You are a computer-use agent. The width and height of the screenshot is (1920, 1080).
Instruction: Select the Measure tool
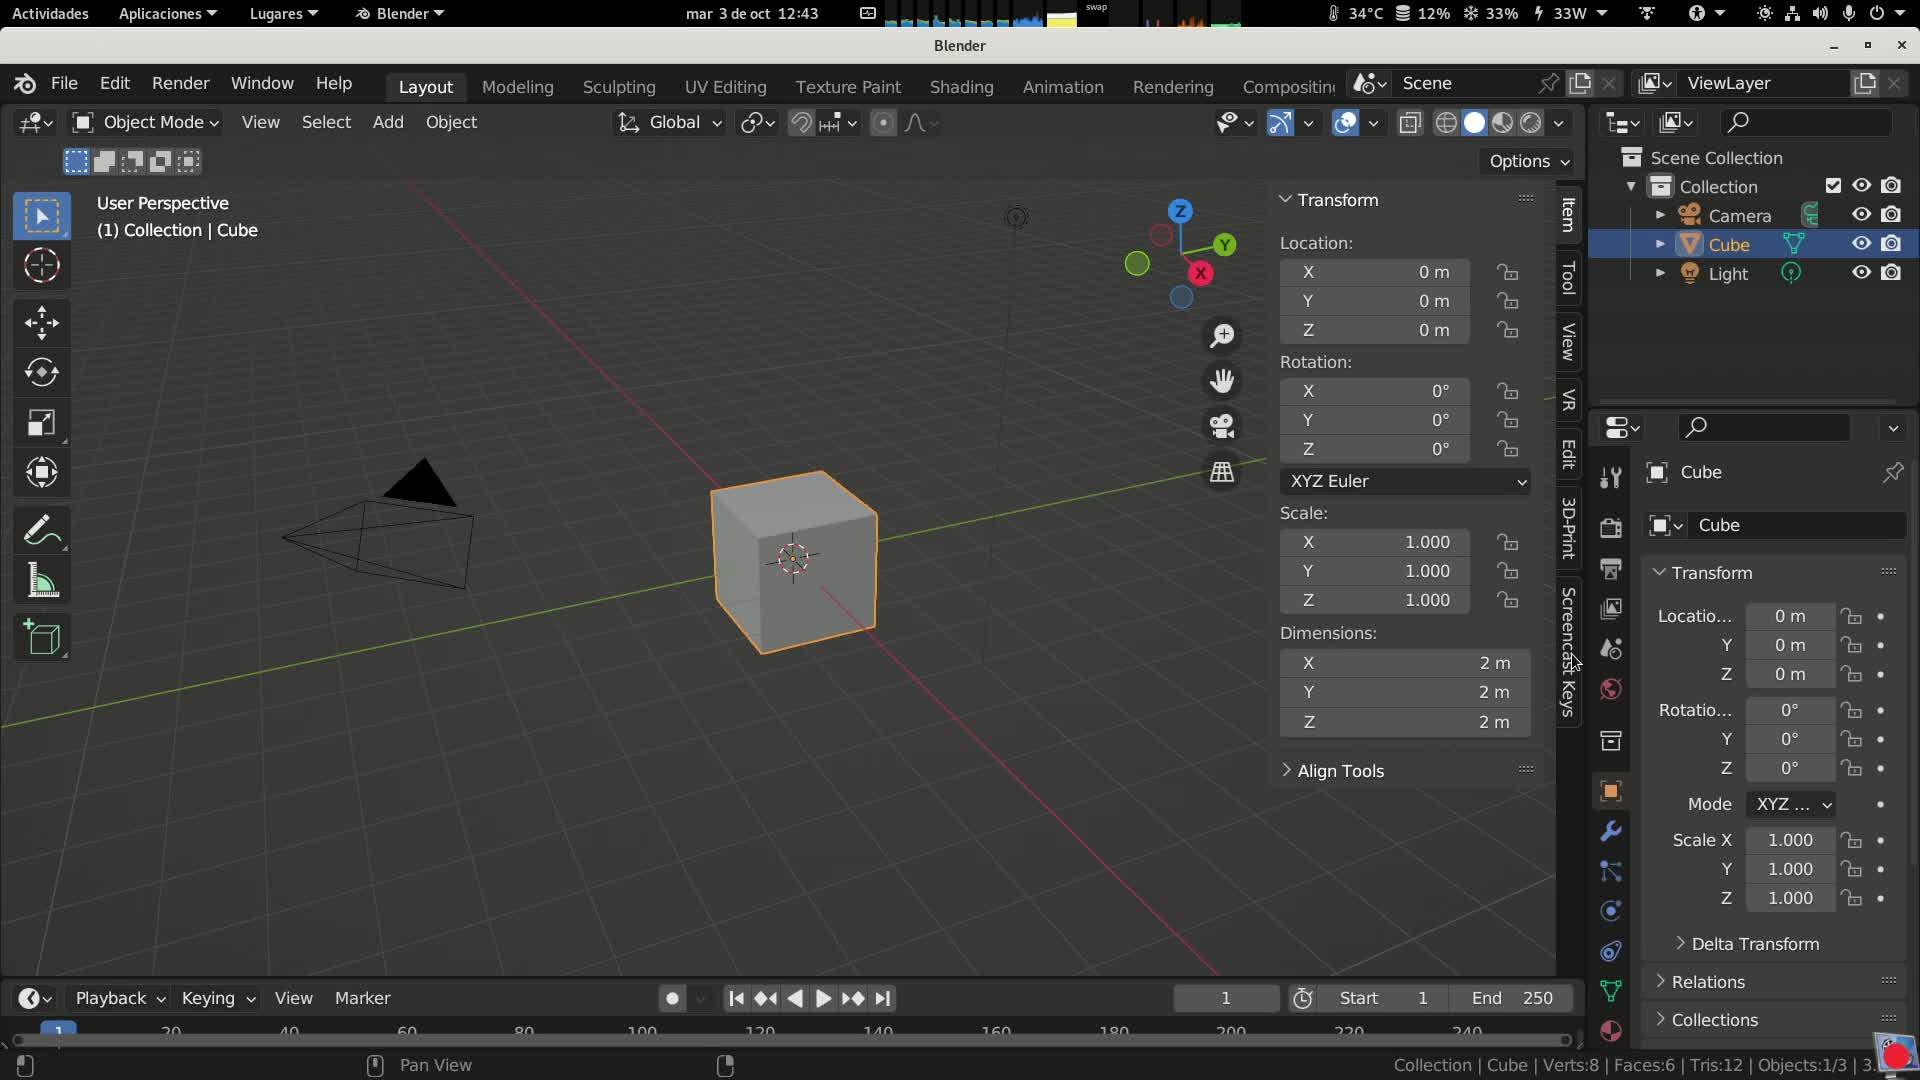tap(41, 581)
